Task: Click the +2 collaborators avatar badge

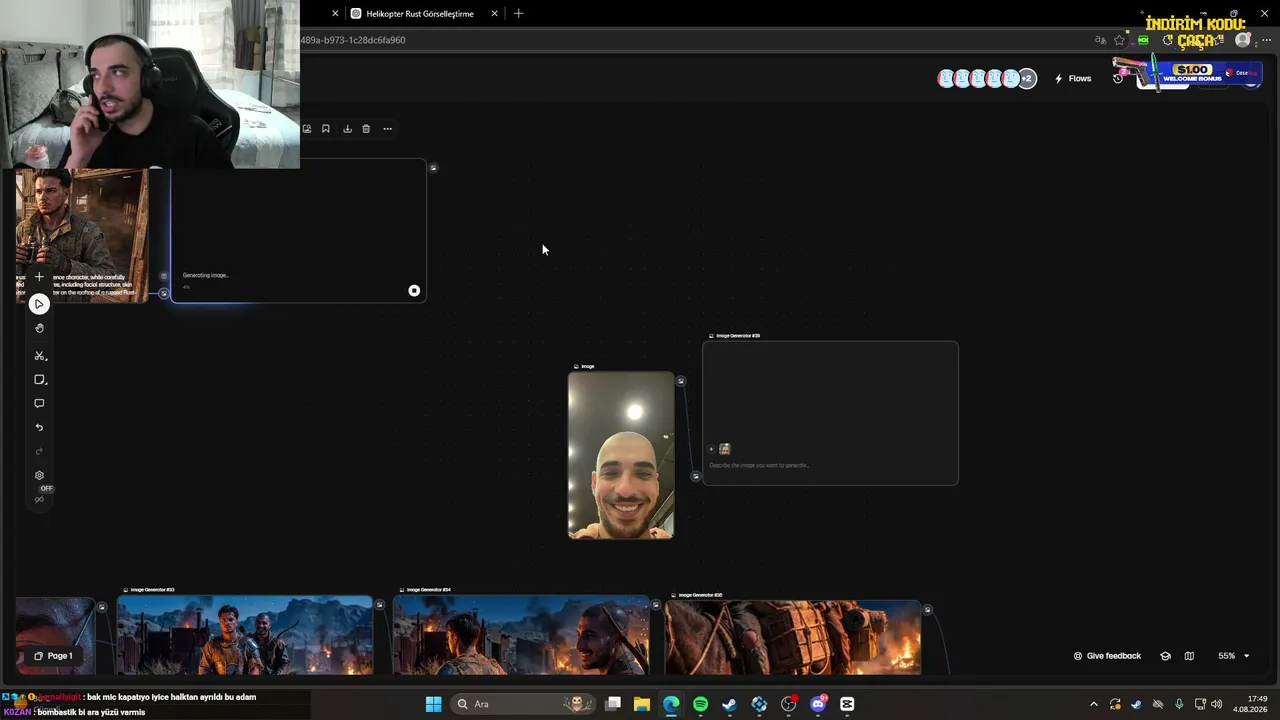Action: tap(1027, 79)
